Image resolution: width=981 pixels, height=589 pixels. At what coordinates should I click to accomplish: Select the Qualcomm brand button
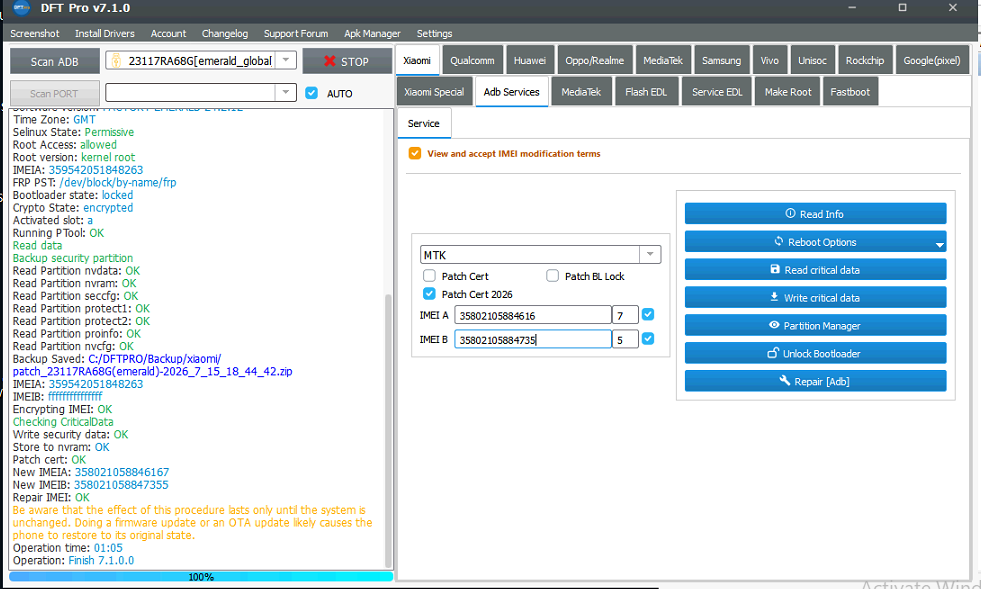[472, 60]
